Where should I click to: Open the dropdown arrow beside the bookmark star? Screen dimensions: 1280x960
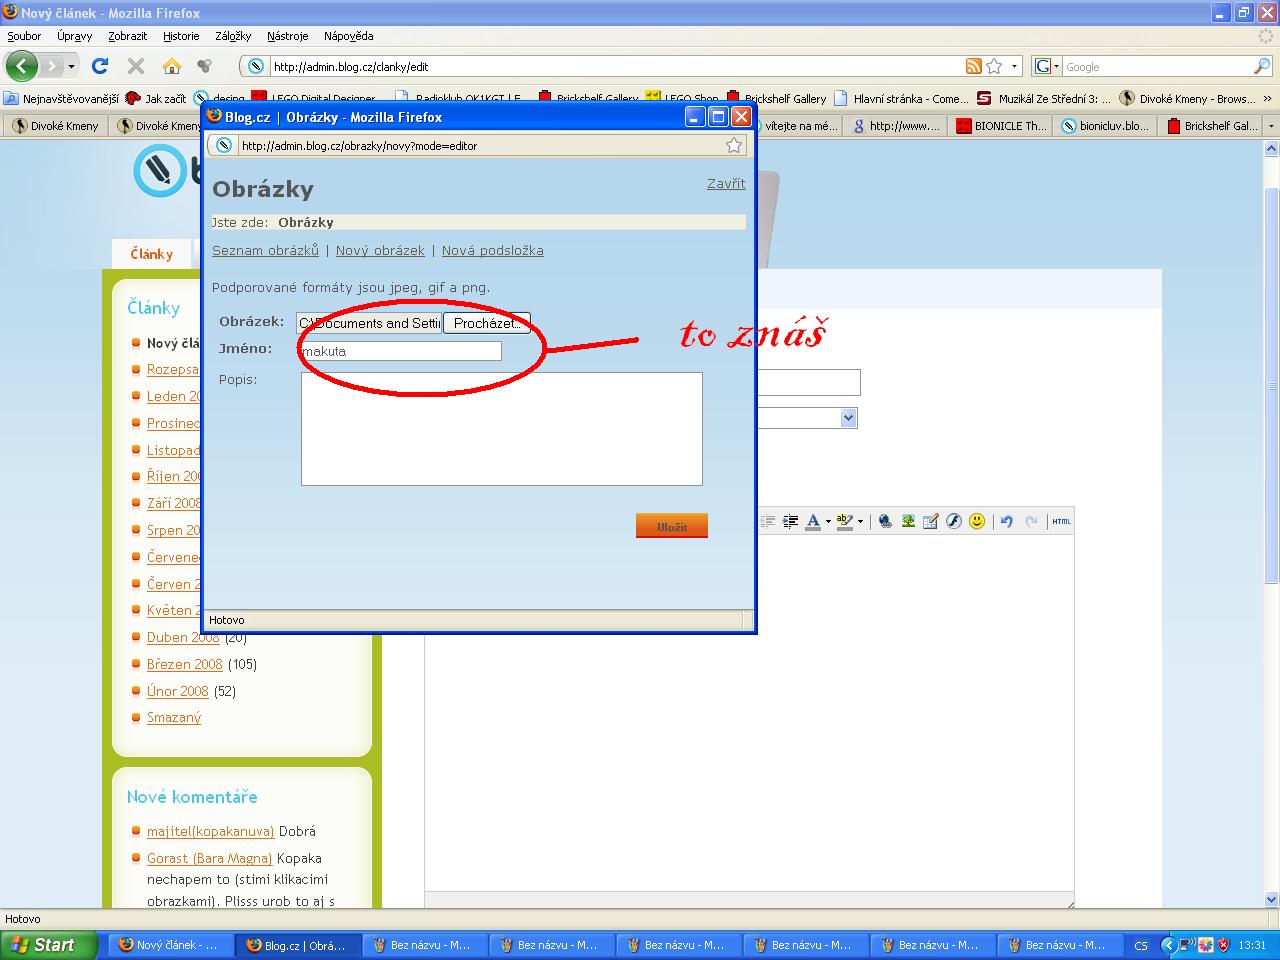1014,67
